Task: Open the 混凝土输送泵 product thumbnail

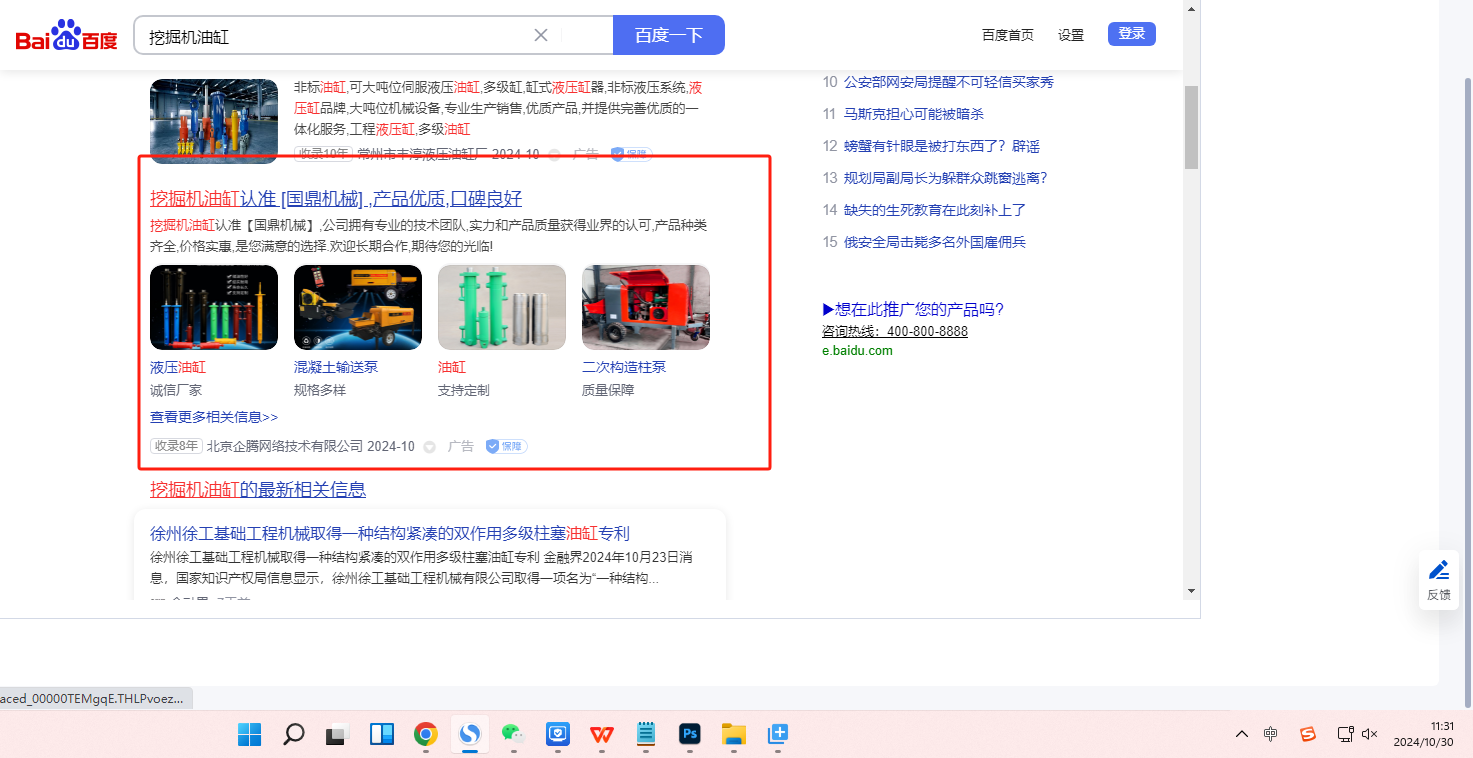Action: [x=358, y=307]
